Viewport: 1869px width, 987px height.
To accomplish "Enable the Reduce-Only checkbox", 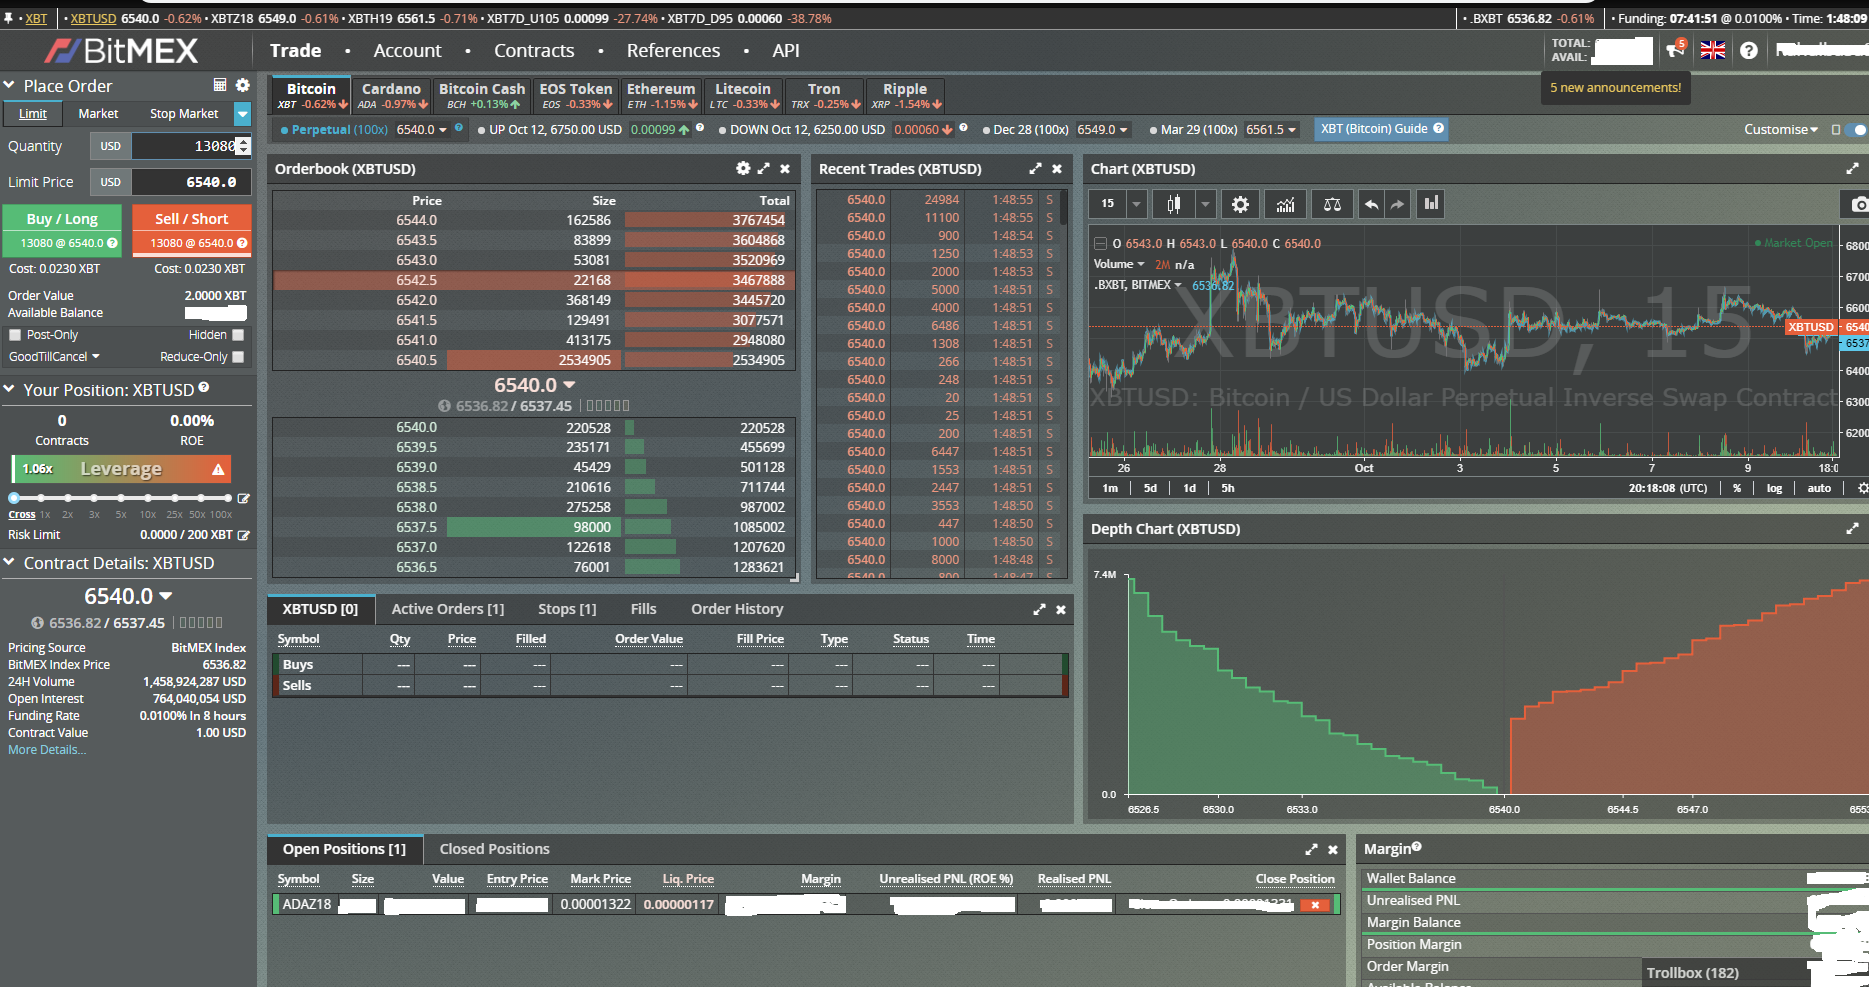I will tap(238, 357).
